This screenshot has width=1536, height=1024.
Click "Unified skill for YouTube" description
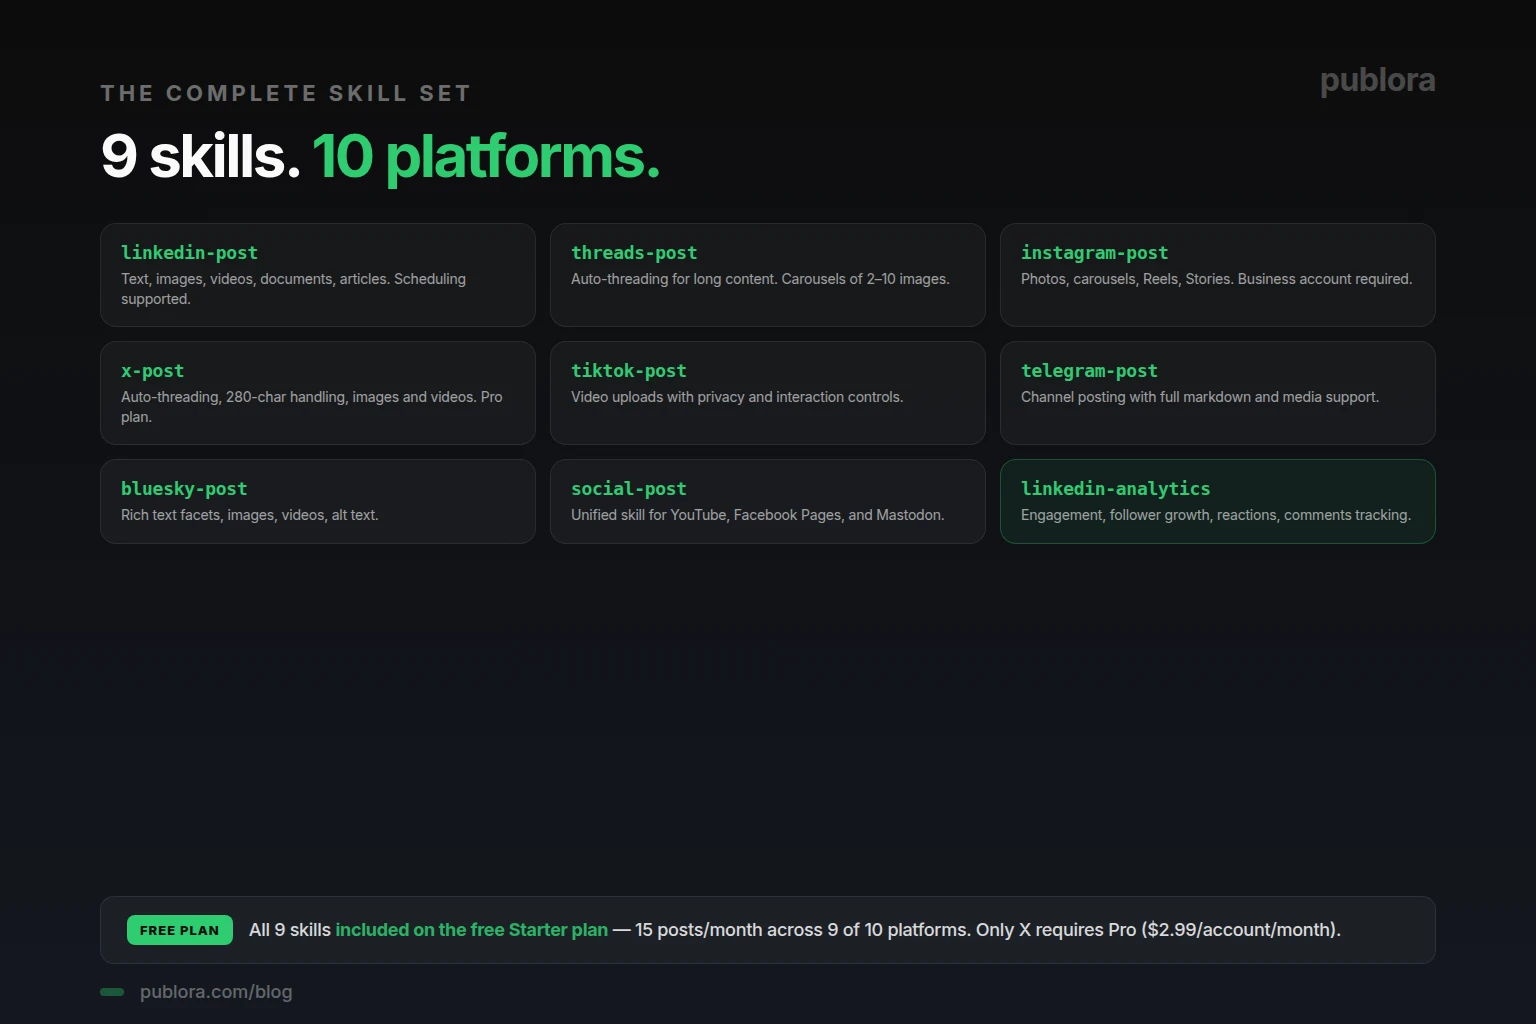click(x=758, y=515)
